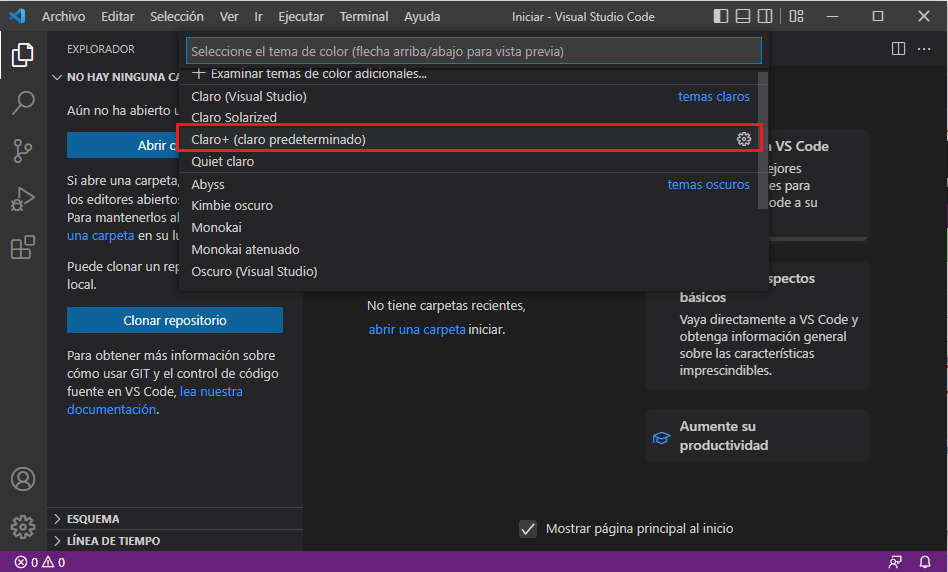Screen dimensions: 948x572
Task: Click the theme search input field
Action: click(x=473, y=51)
